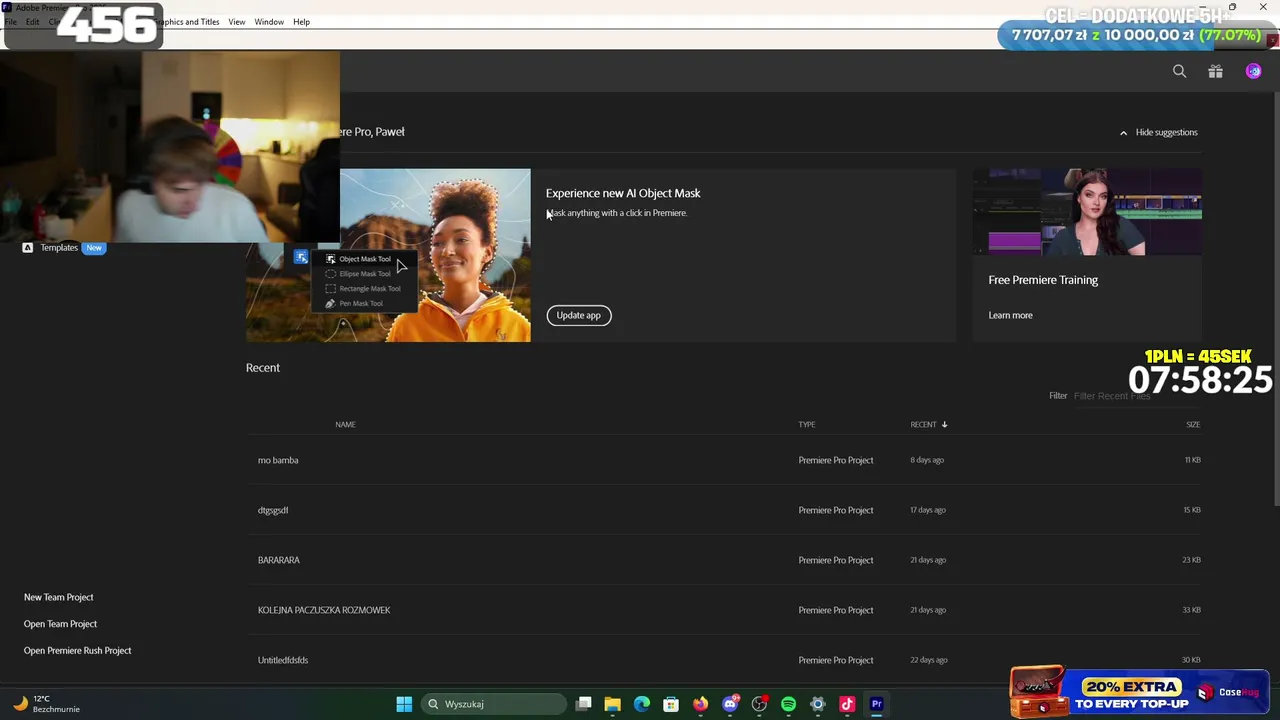
Task: Open the Windows Start menu
Action: (x=404, y=704)
